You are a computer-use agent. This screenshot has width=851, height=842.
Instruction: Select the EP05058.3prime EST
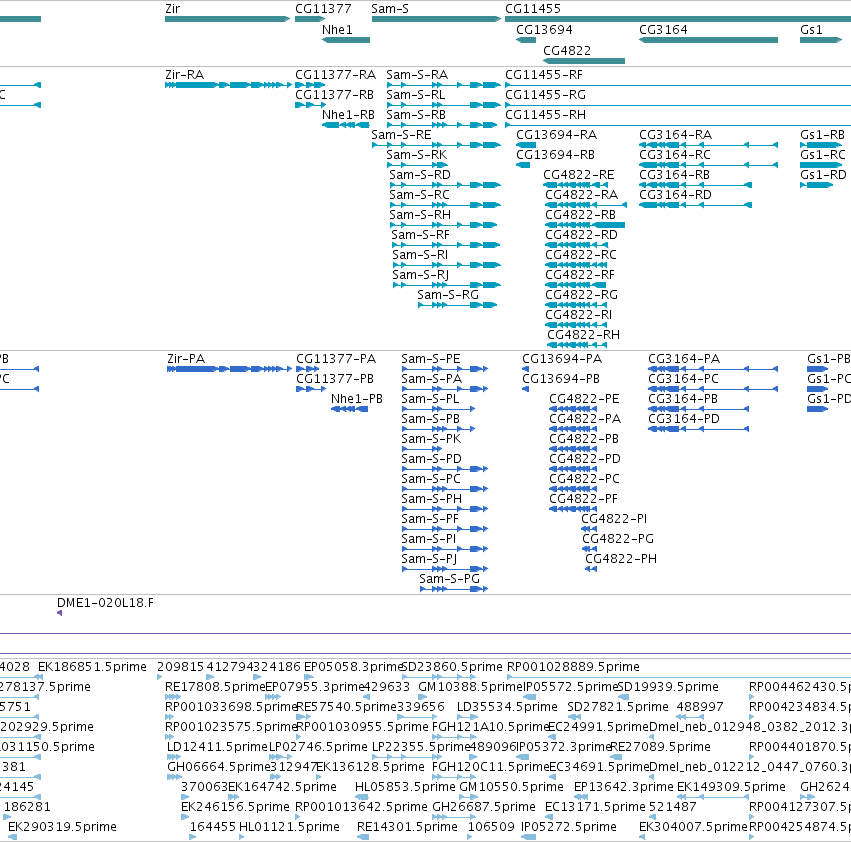[x=309, y=677]
